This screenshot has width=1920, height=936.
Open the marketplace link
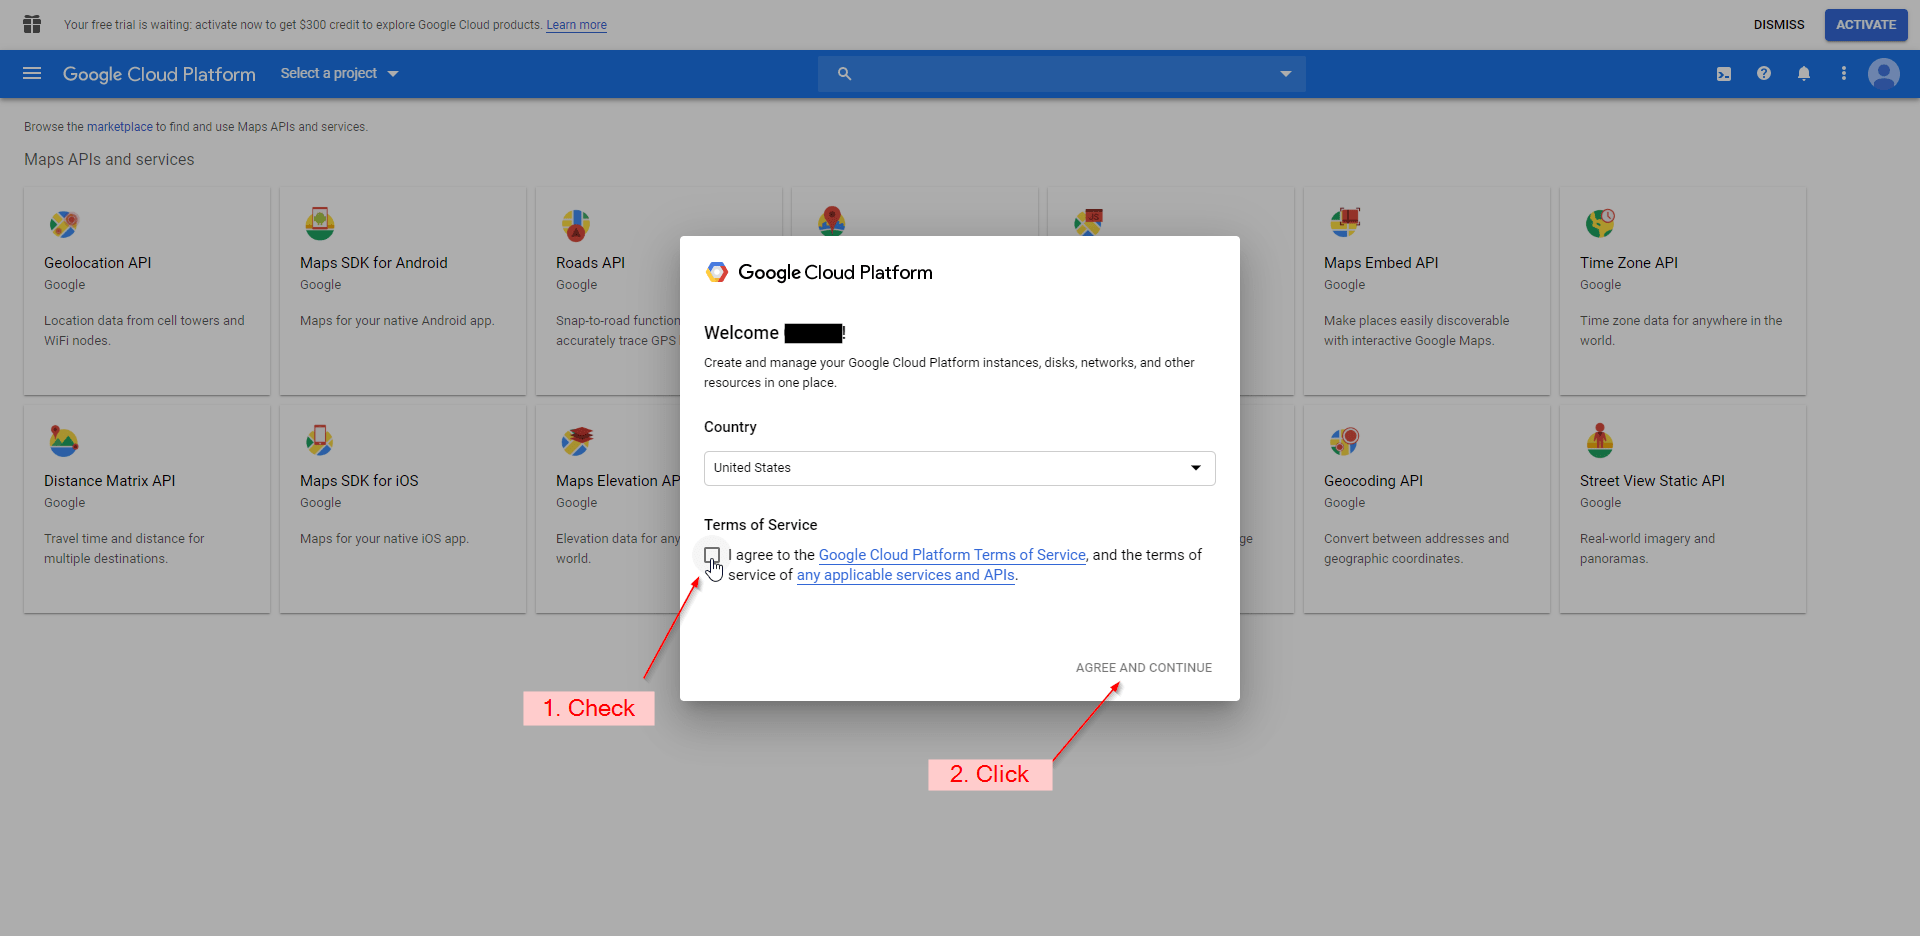[x=120, y=127]
